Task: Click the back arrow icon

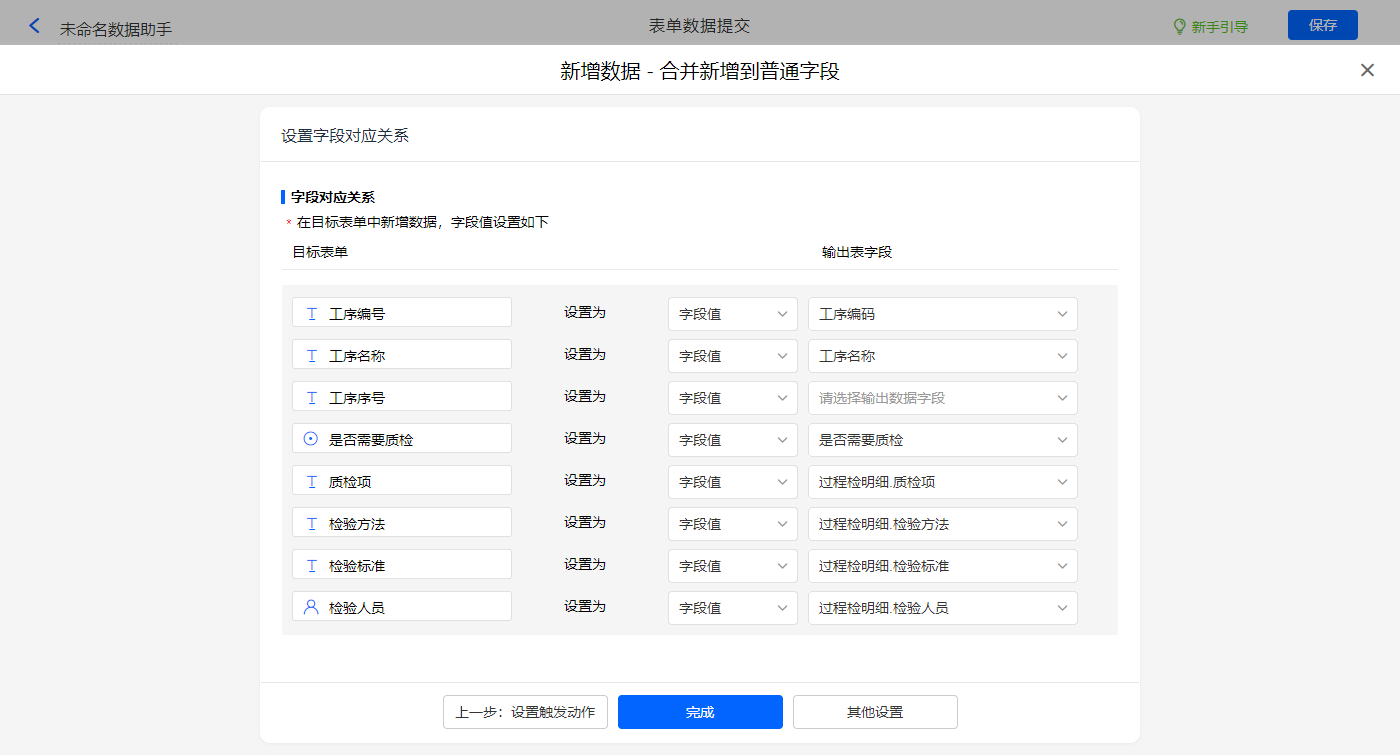Action: pos(35,26)
